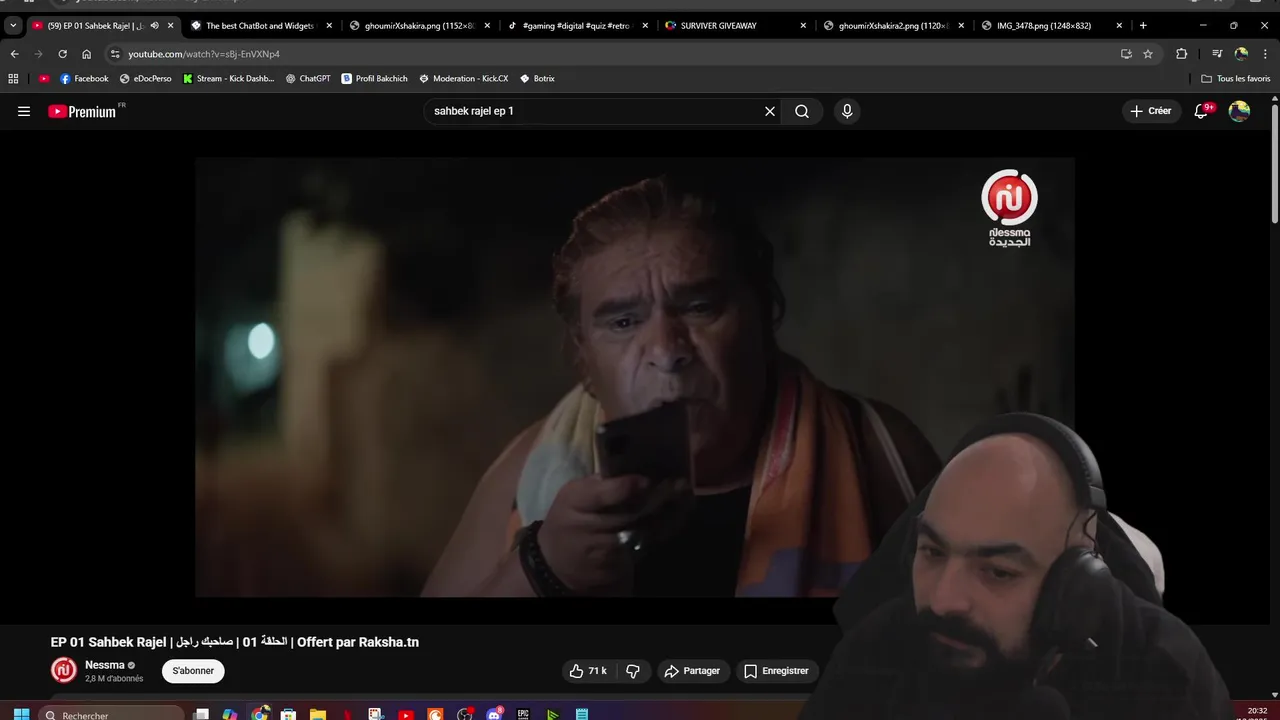
Task: Like the video with thumbs up
Action: pos(588,671)
